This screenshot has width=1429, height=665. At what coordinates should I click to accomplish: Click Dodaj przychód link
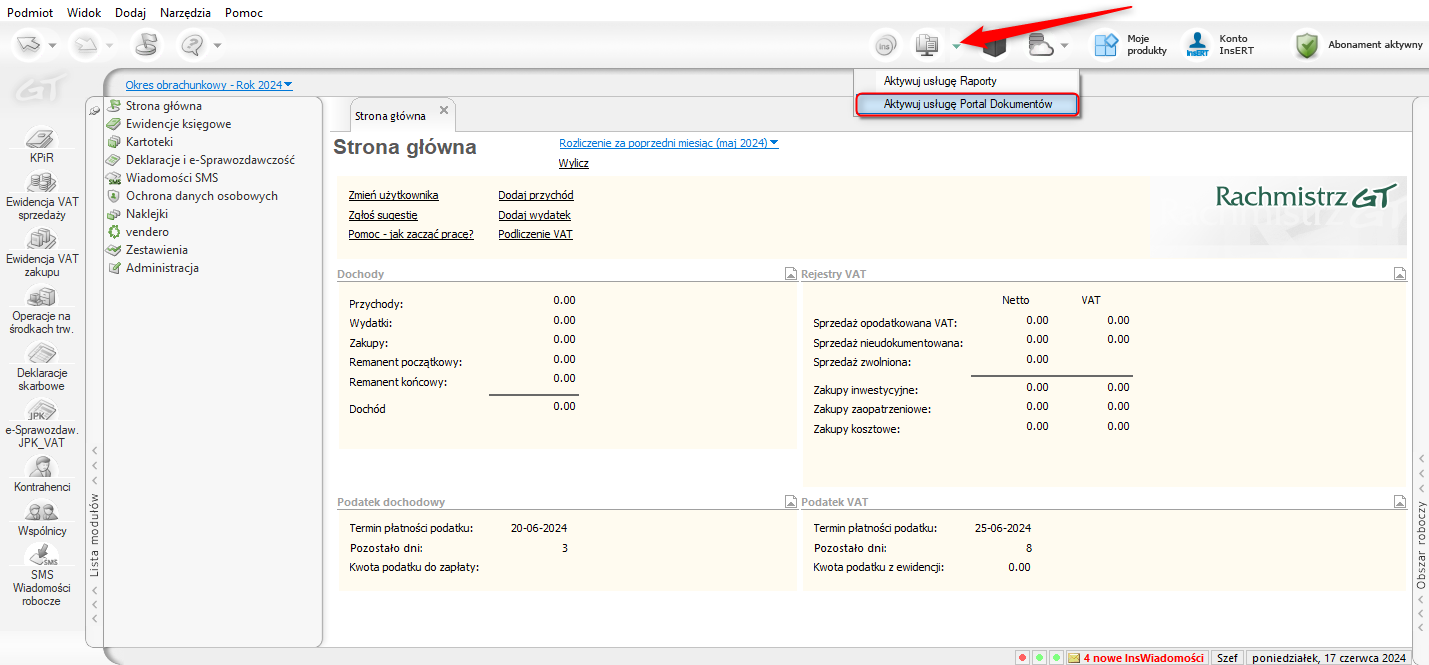click(536, 195)
